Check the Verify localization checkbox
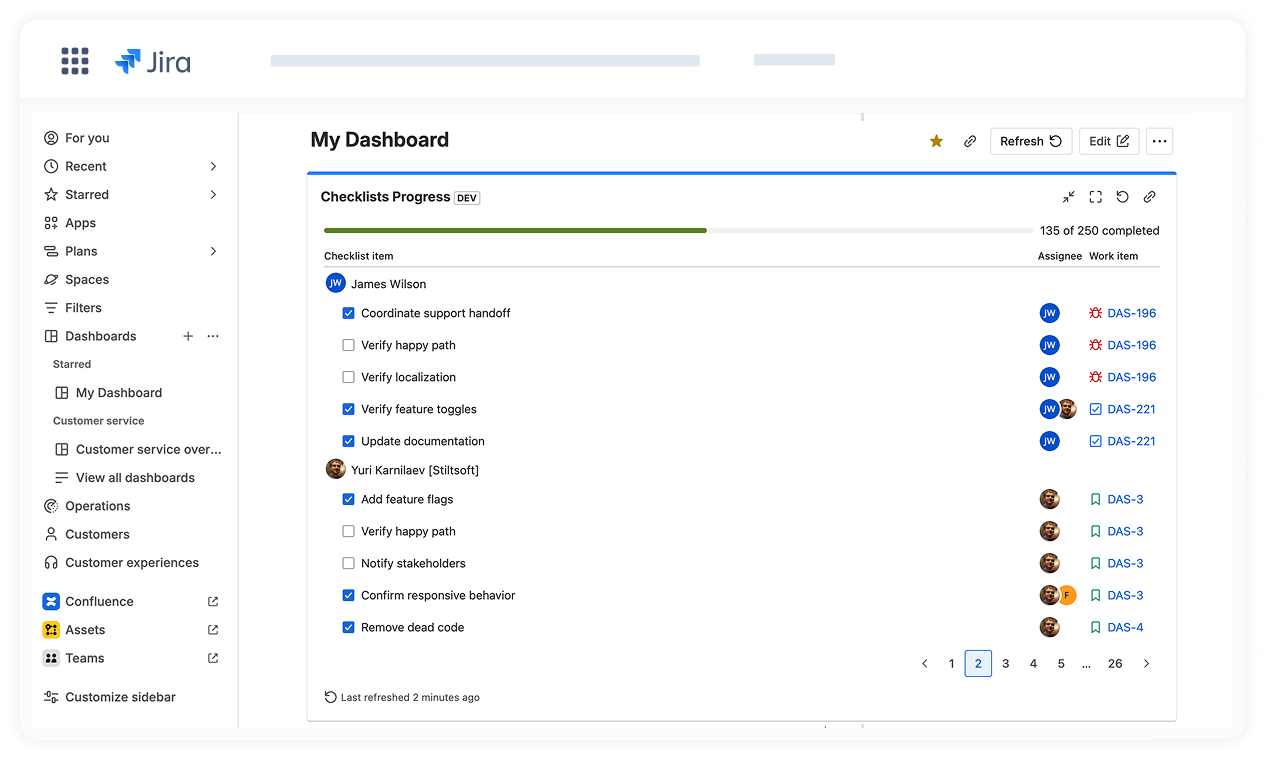Viewport: 1265px width, 760px height. (x=348, y=377)
